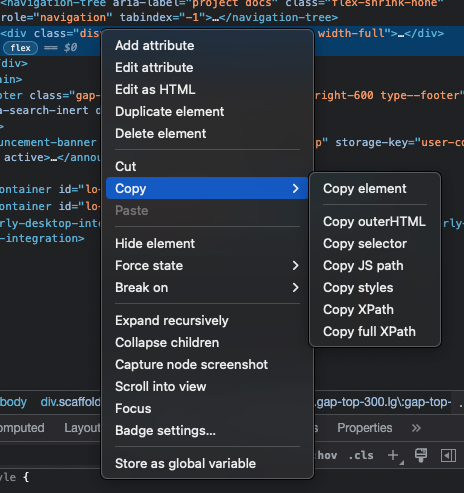Click the body breadcrumb
464x493 pixels.
[x=13, y=402]
